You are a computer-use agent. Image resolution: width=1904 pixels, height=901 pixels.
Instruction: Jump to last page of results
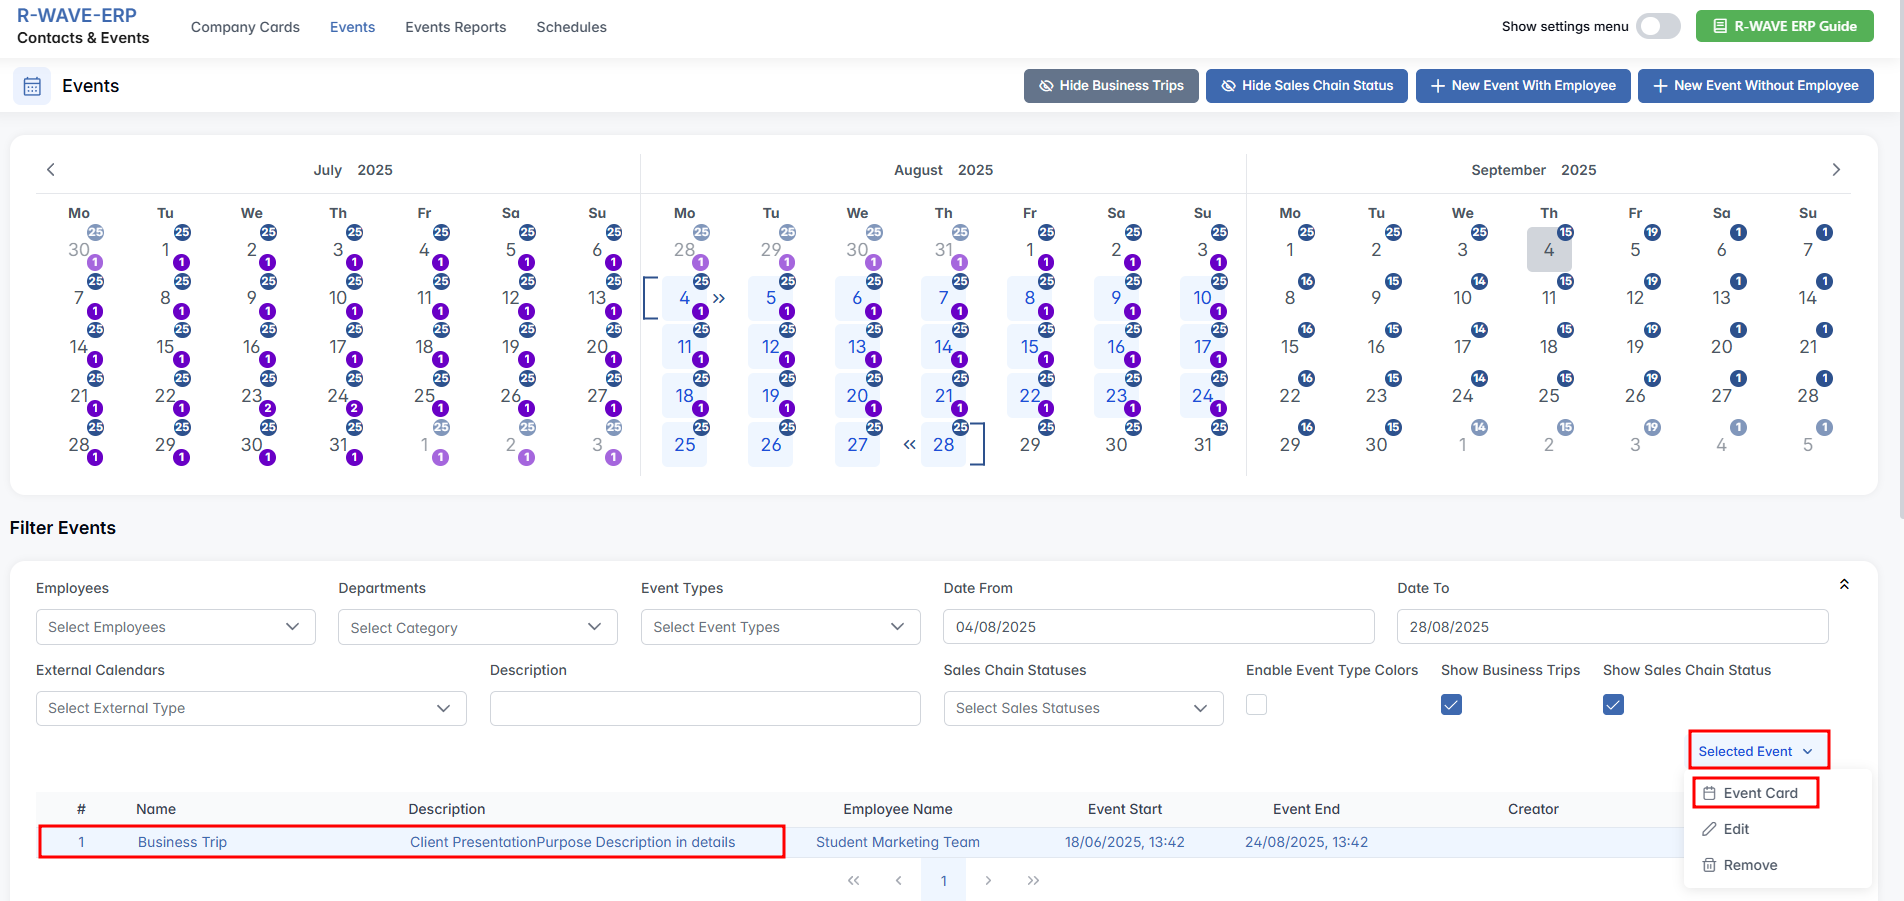tap(1033, 881)
